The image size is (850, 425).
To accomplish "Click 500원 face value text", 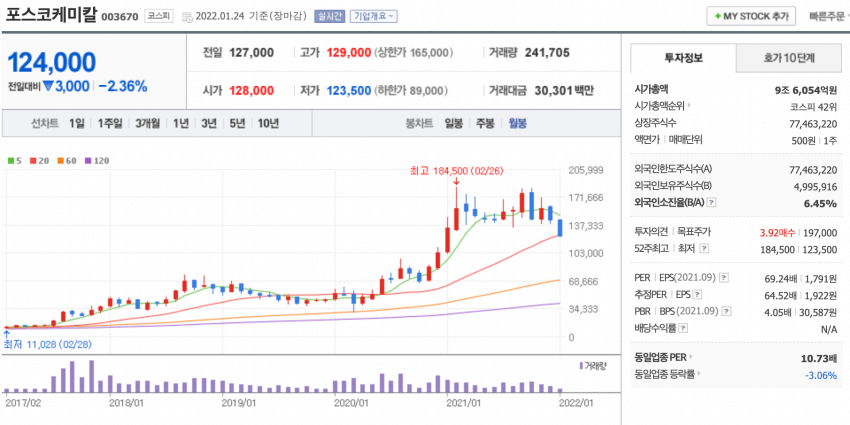I will (x=802, y=140).
